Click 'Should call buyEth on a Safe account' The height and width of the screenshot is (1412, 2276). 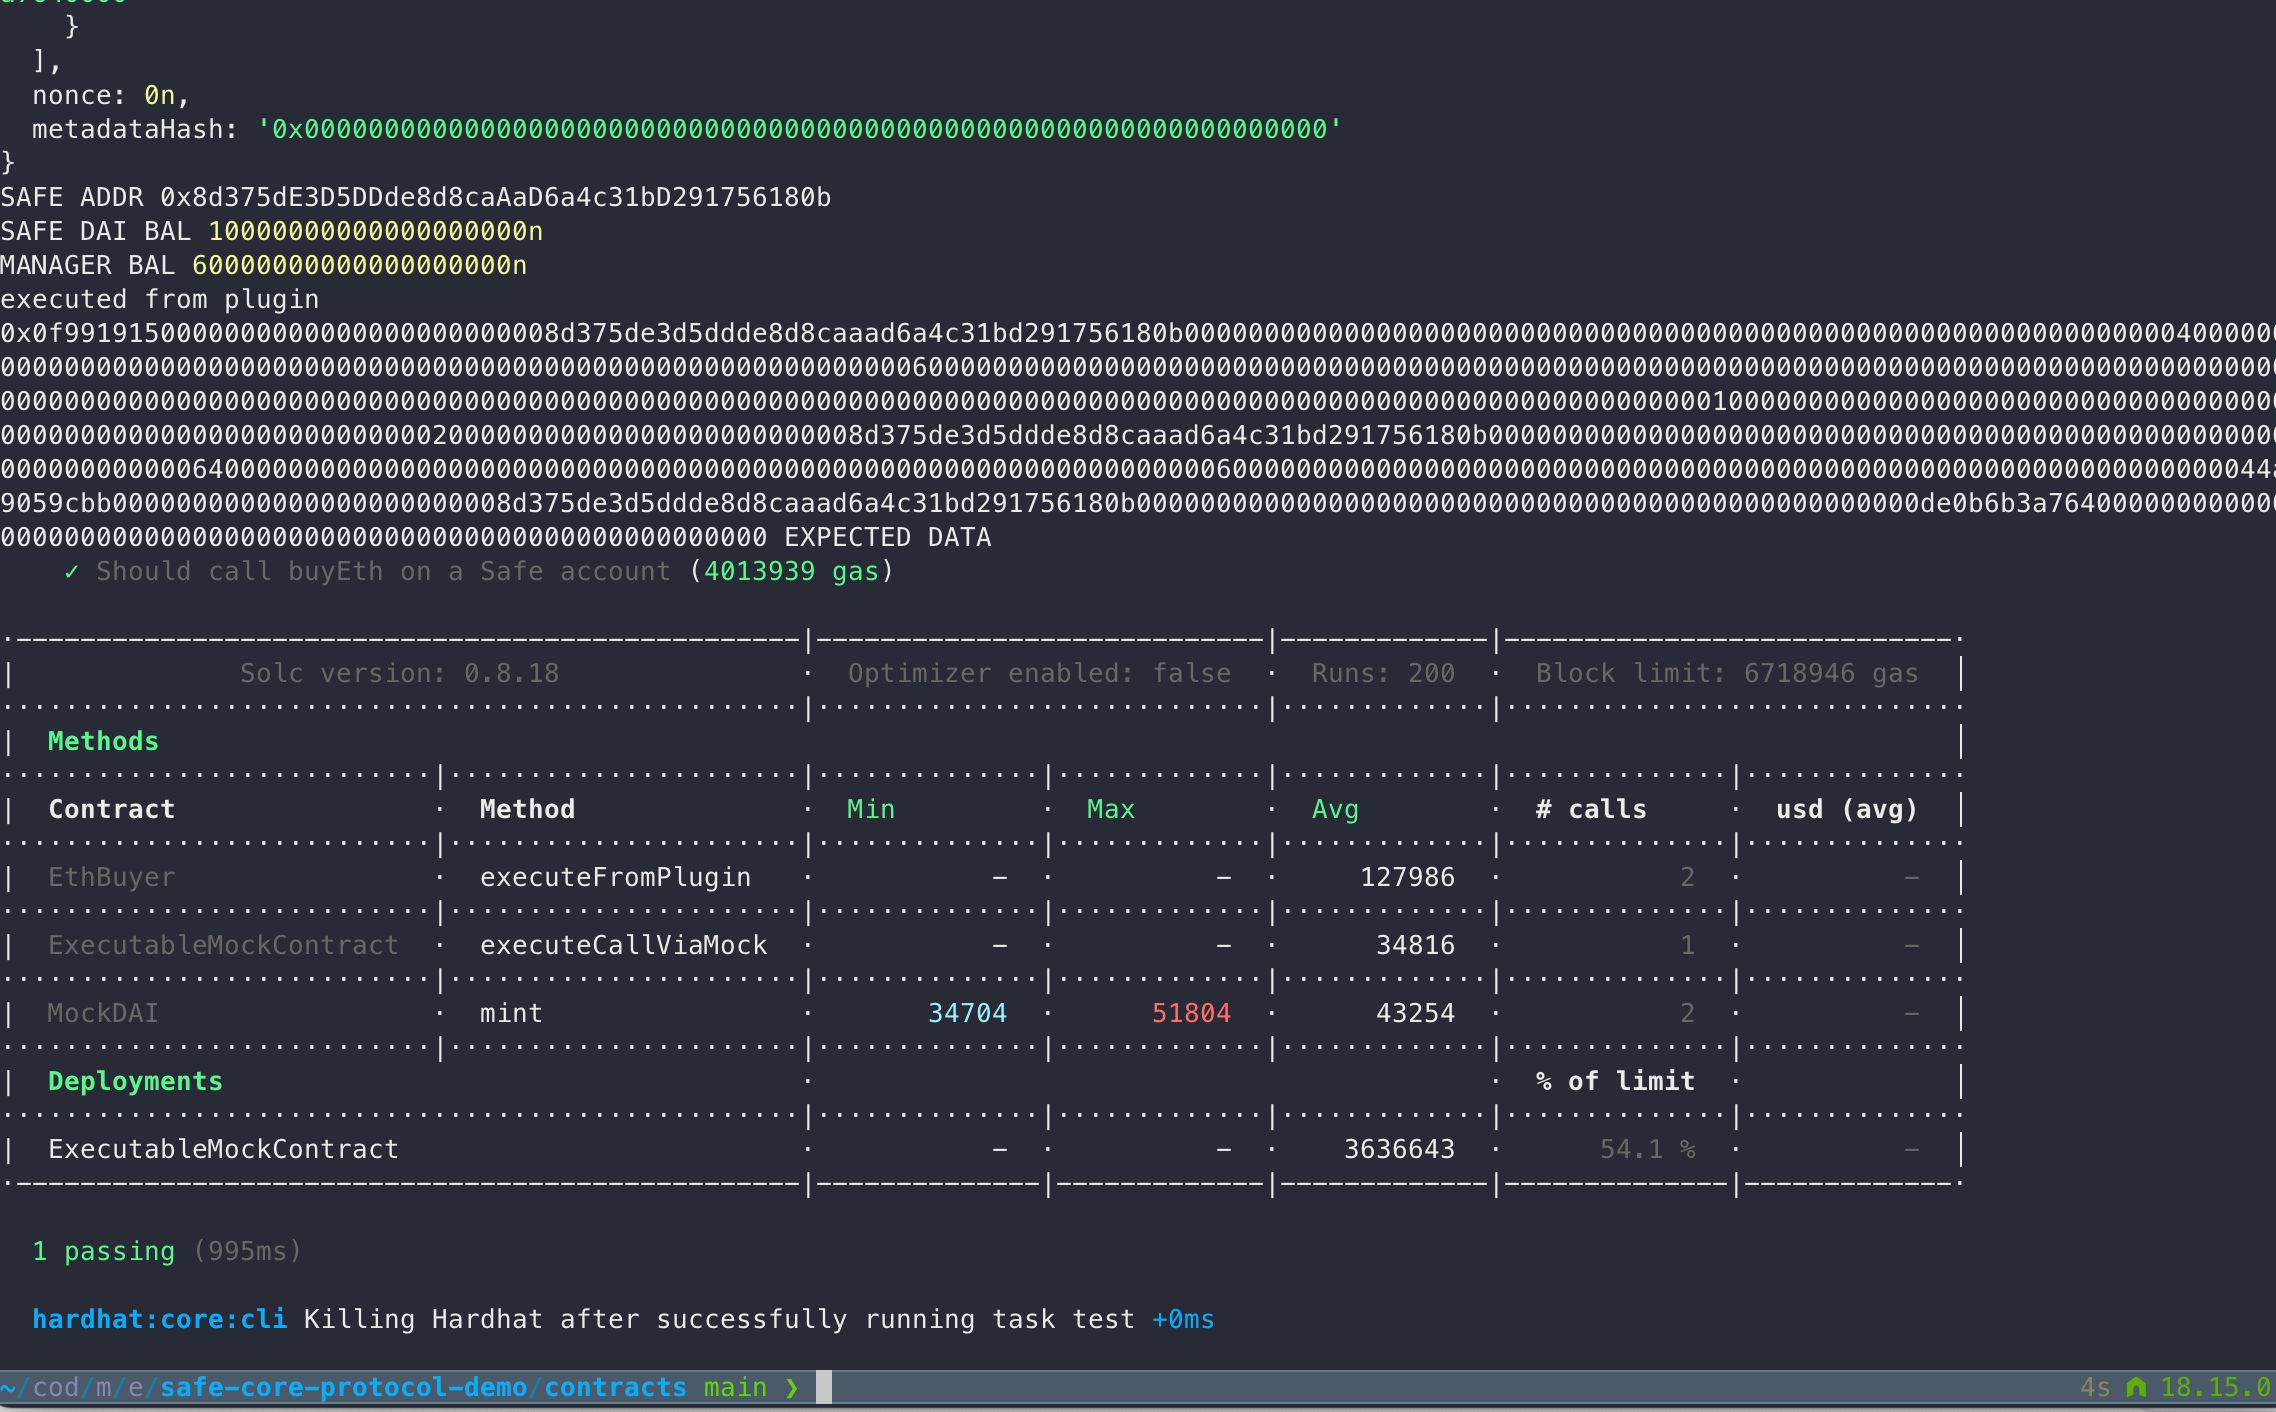pyautogui.click(x=384, y=571)
